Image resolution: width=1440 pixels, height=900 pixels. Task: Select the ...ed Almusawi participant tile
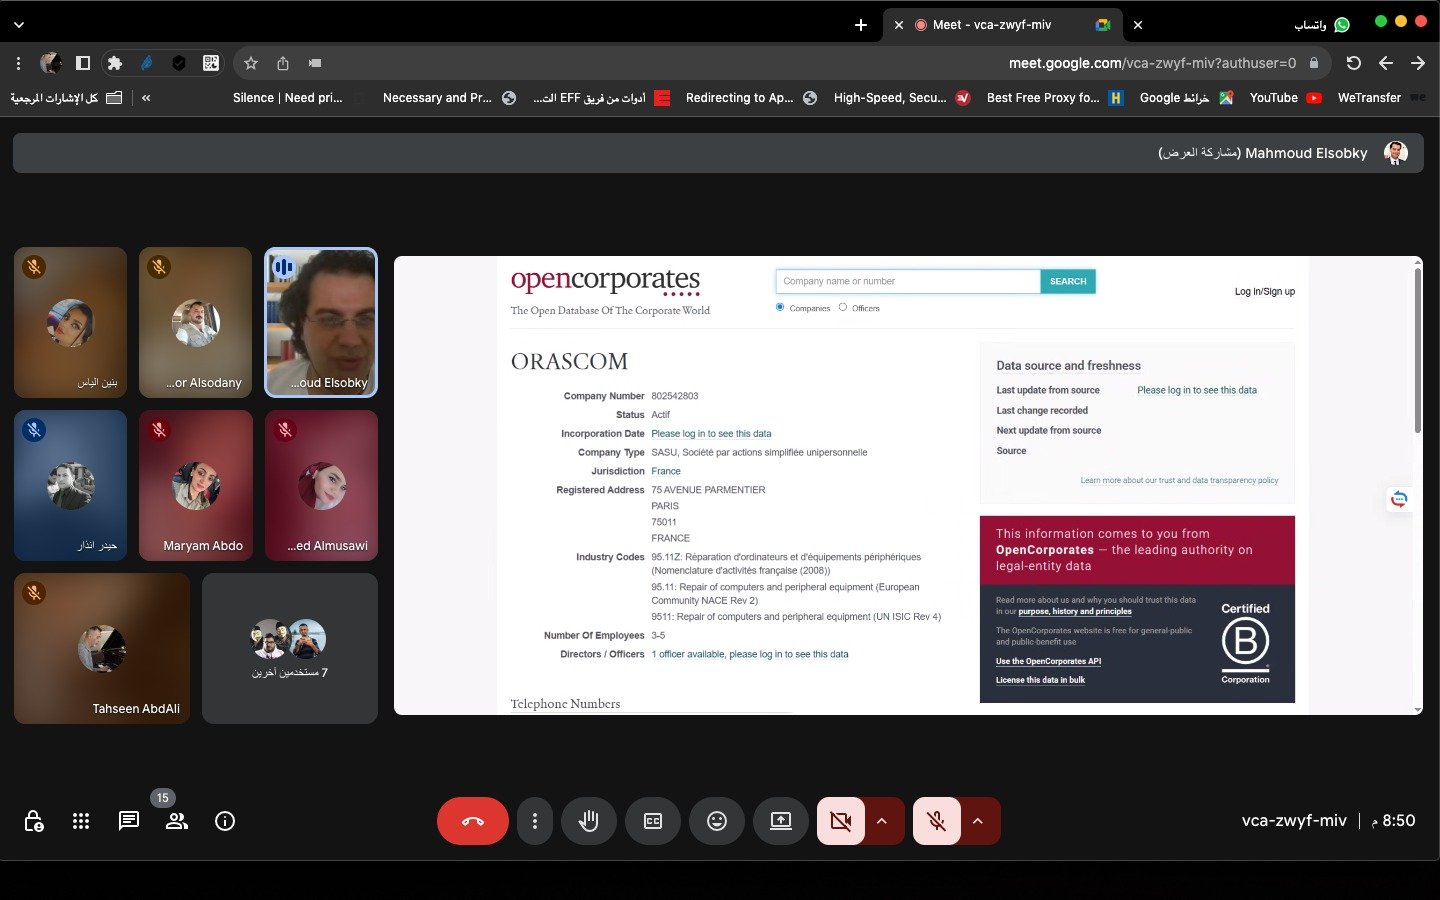321,485
